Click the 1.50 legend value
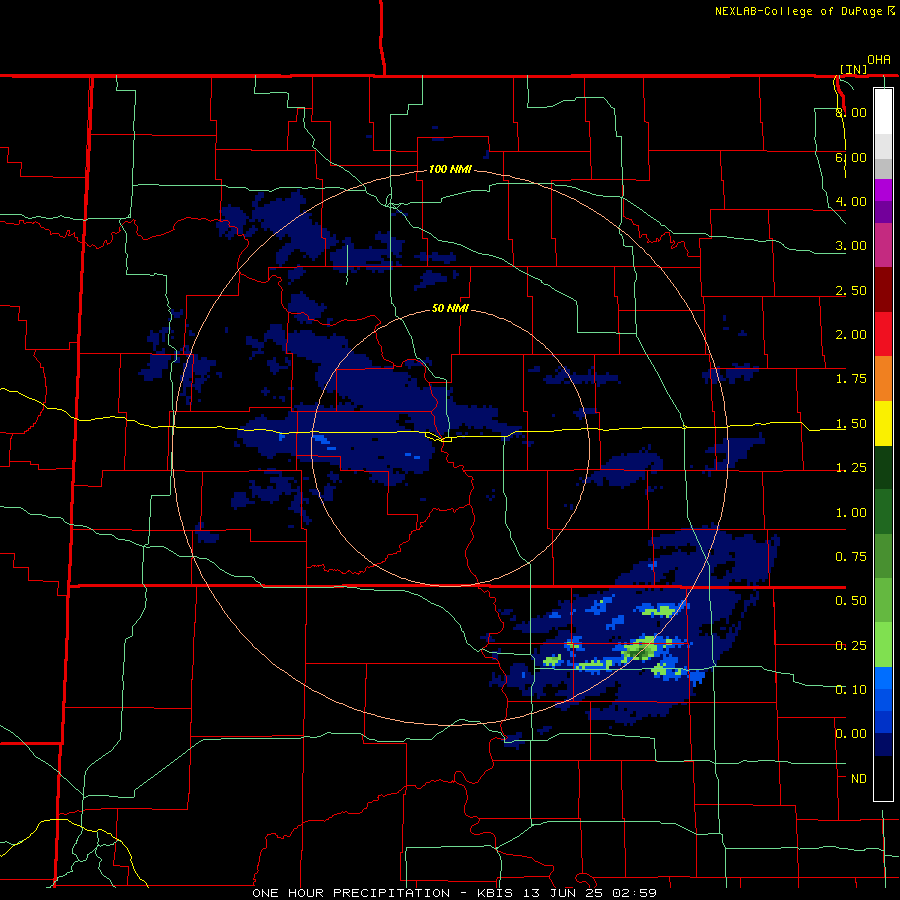Screen dimensions: 900x900 (x=851, y=424)
